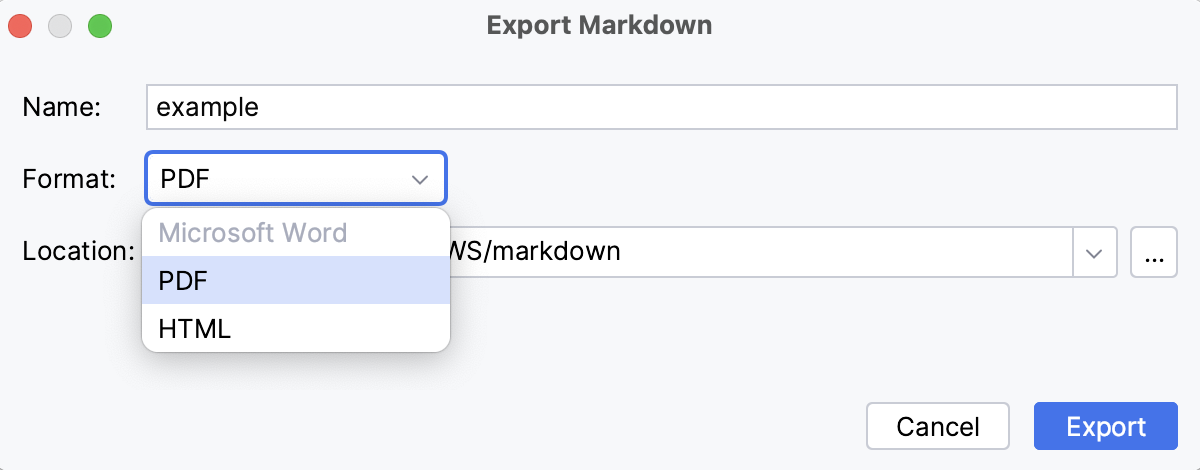
Task: Pick HTML in the format list
Action: pos(194,328)
